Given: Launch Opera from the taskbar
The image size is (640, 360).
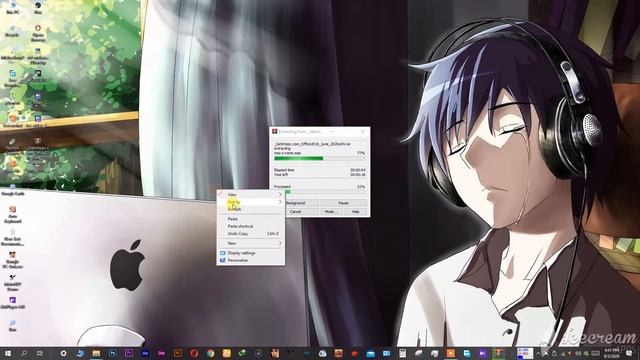Looking at the screenshot, I should (194, 353).
